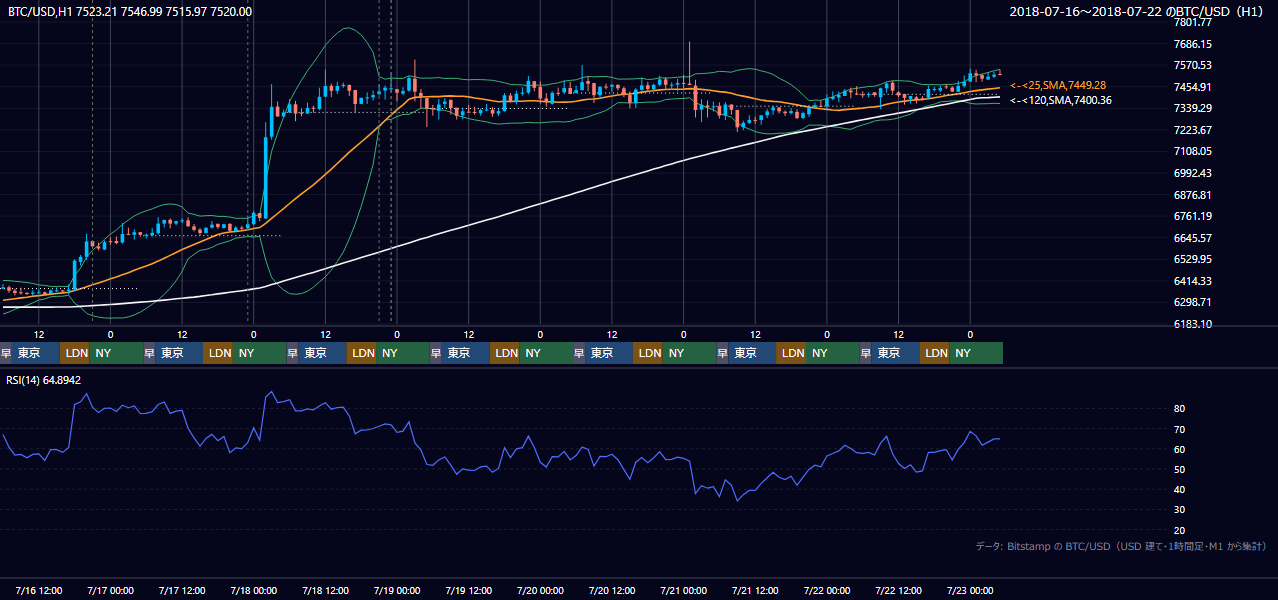
Task: Click price axis value 6761.19
Action: (1193, 216)
